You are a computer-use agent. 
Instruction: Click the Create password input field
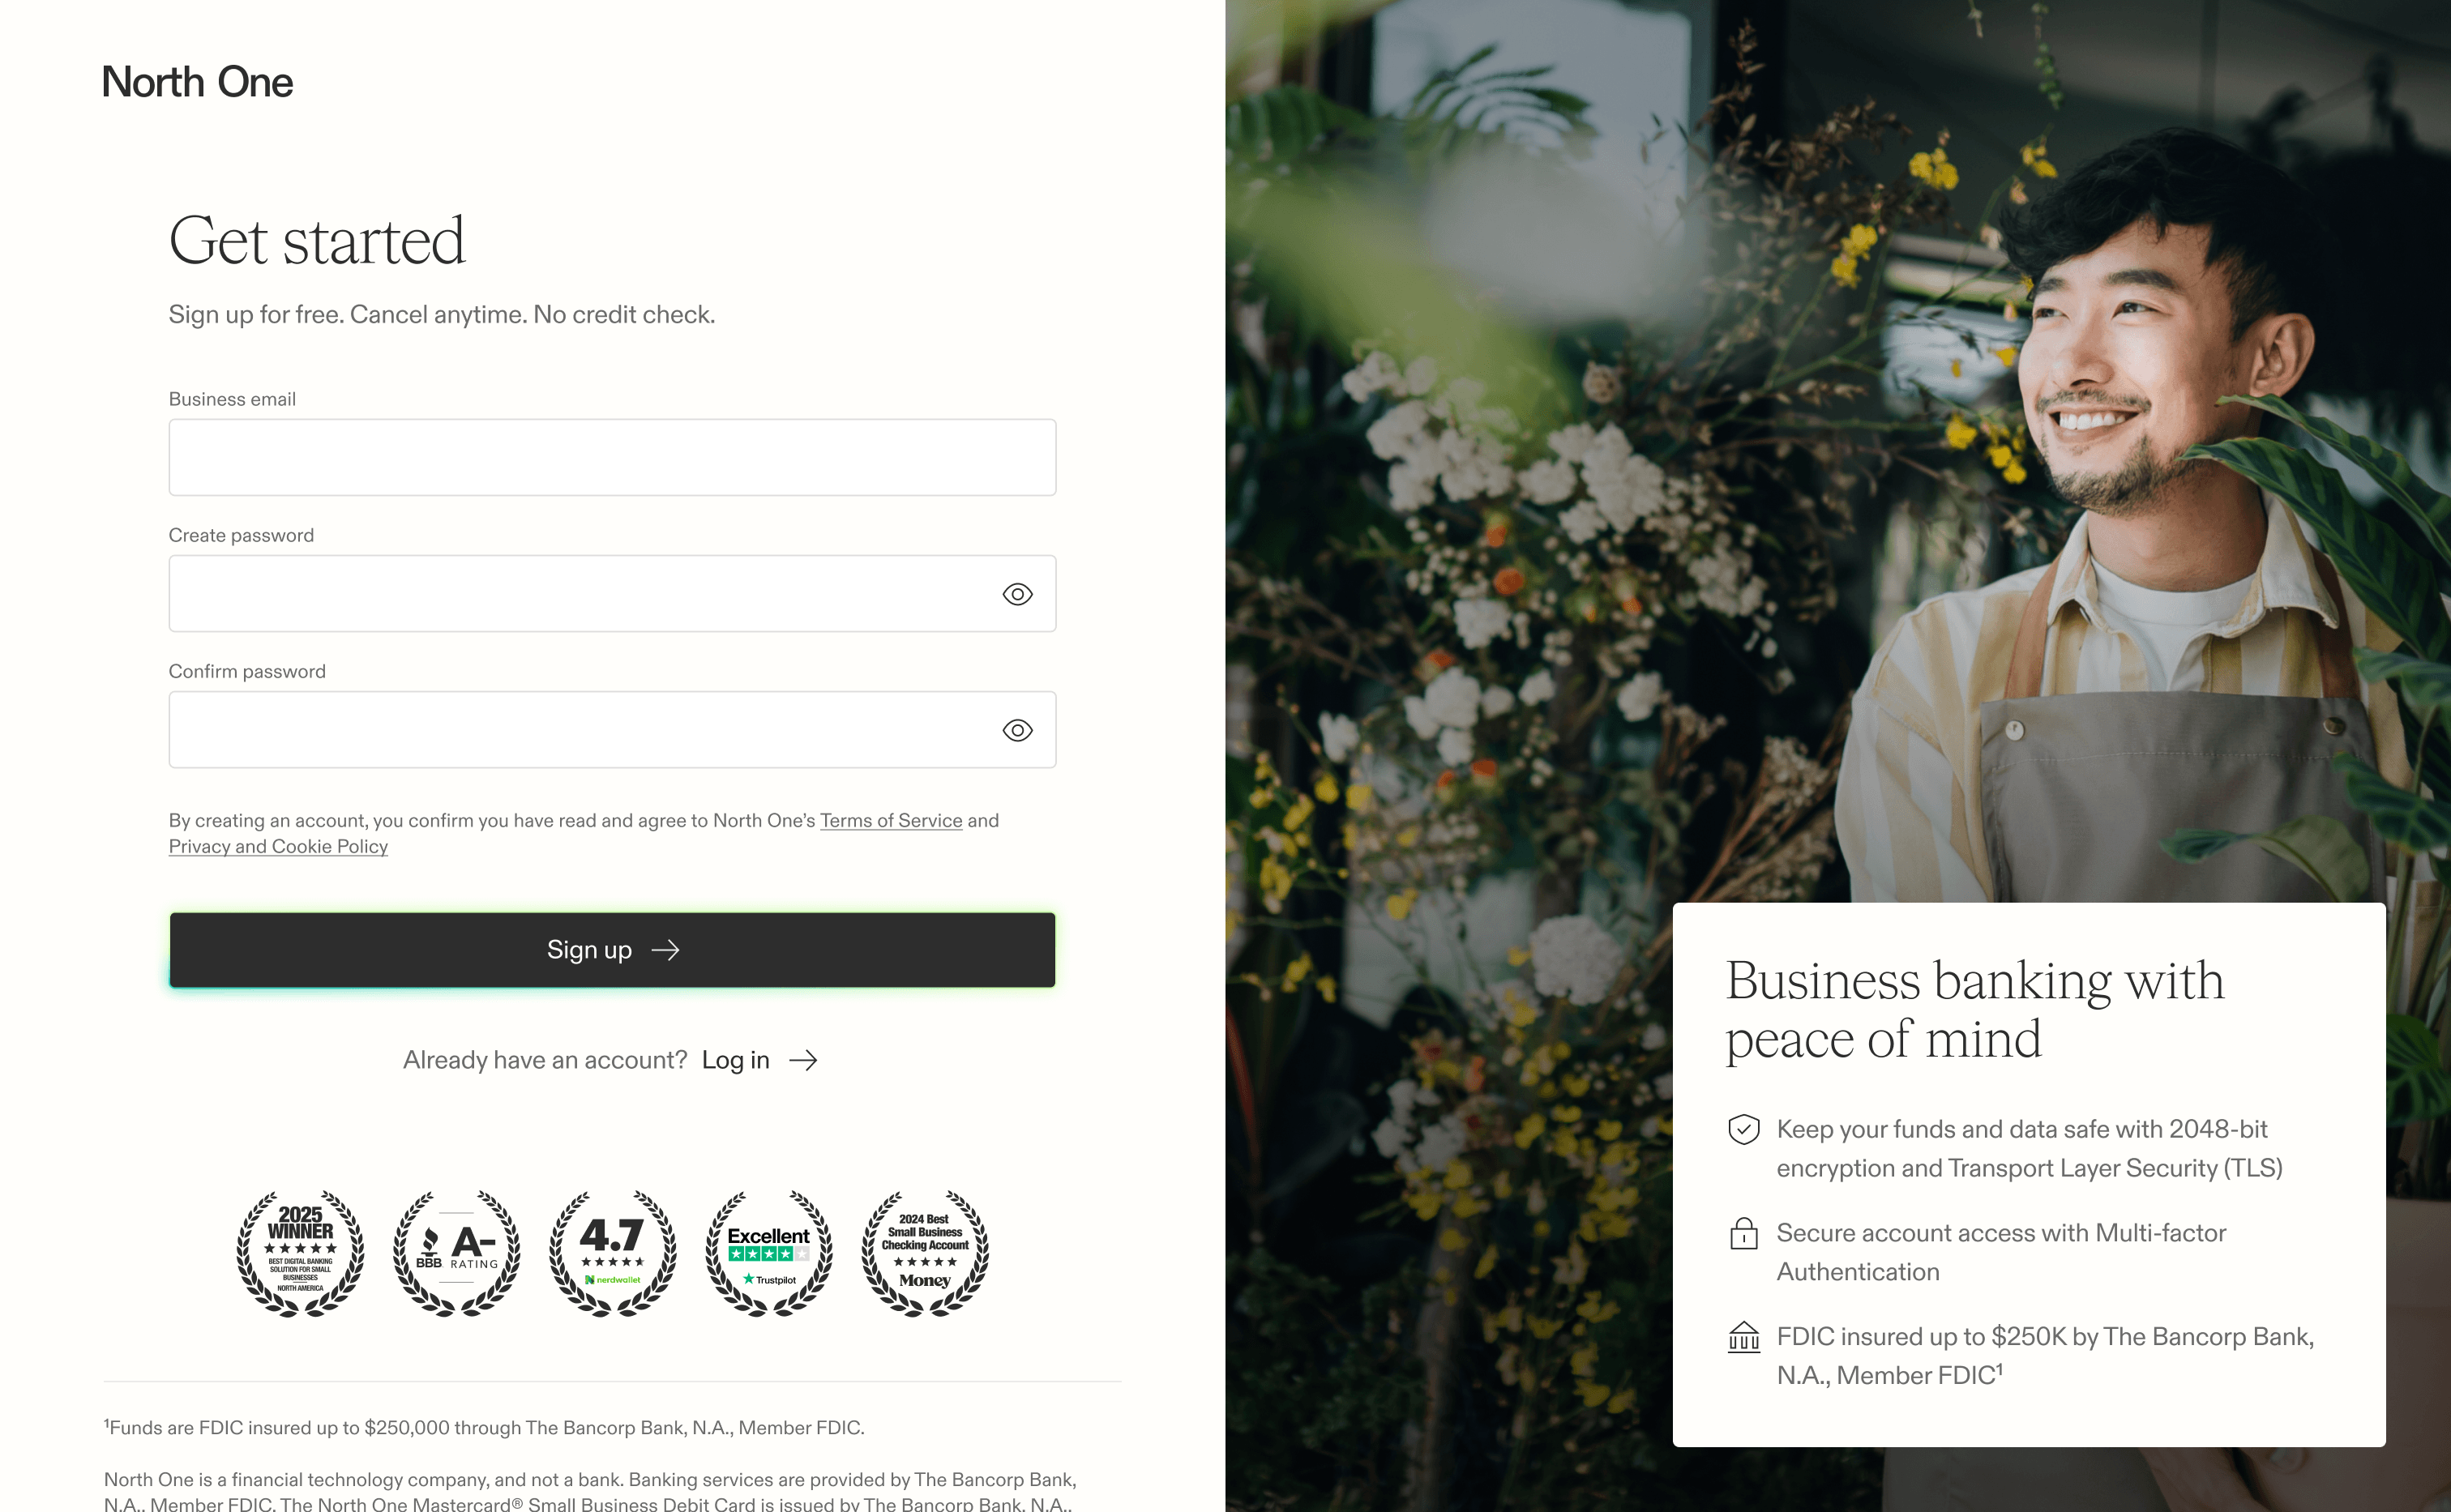pyautogui.click(x=612, y=593)
